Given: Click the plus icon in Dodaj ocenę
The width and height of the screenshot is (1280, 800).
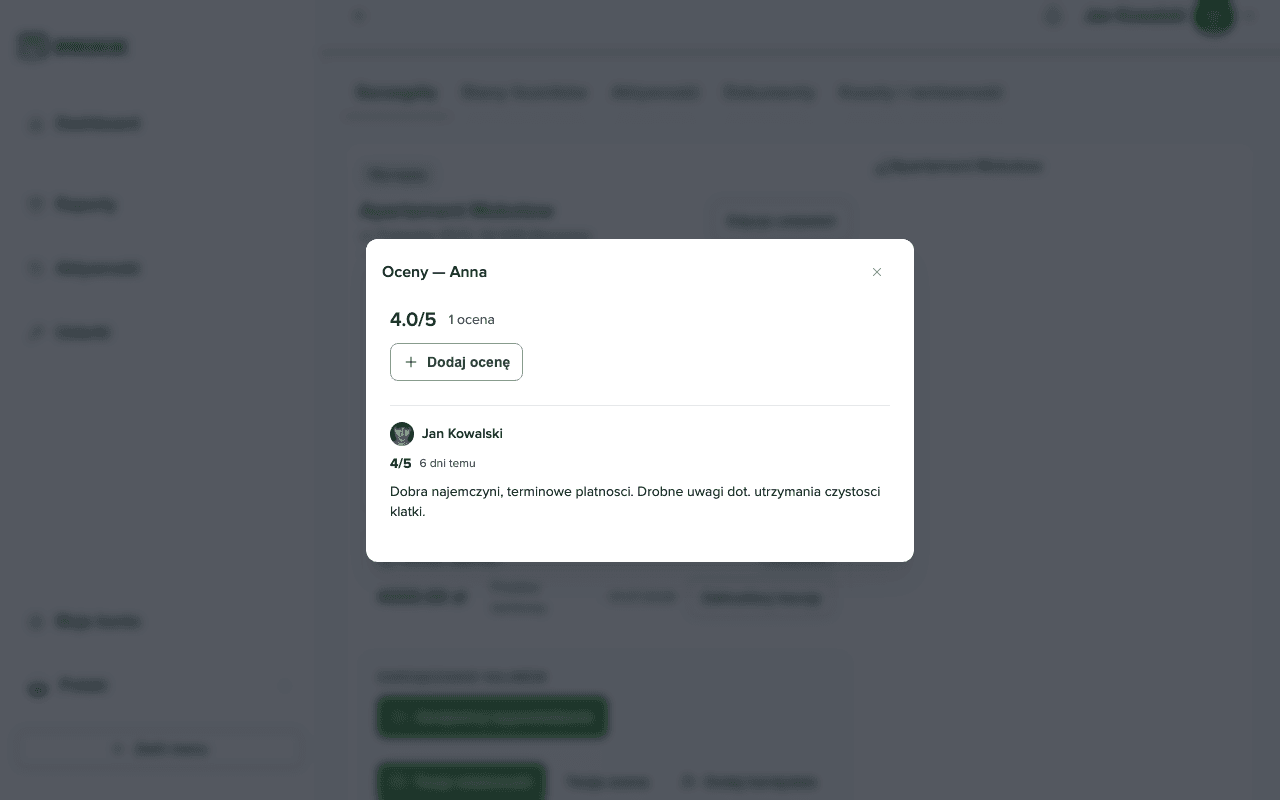Looking at the screenshot, I should [x=411, y=362].
